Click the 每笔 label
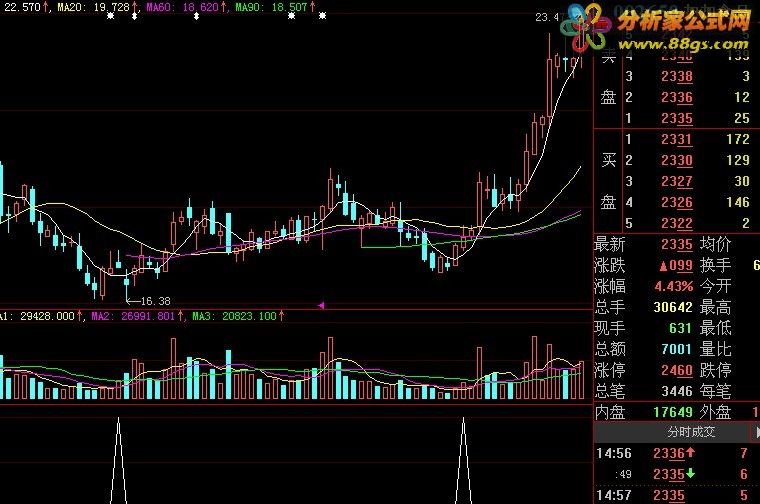 [715, 391]
